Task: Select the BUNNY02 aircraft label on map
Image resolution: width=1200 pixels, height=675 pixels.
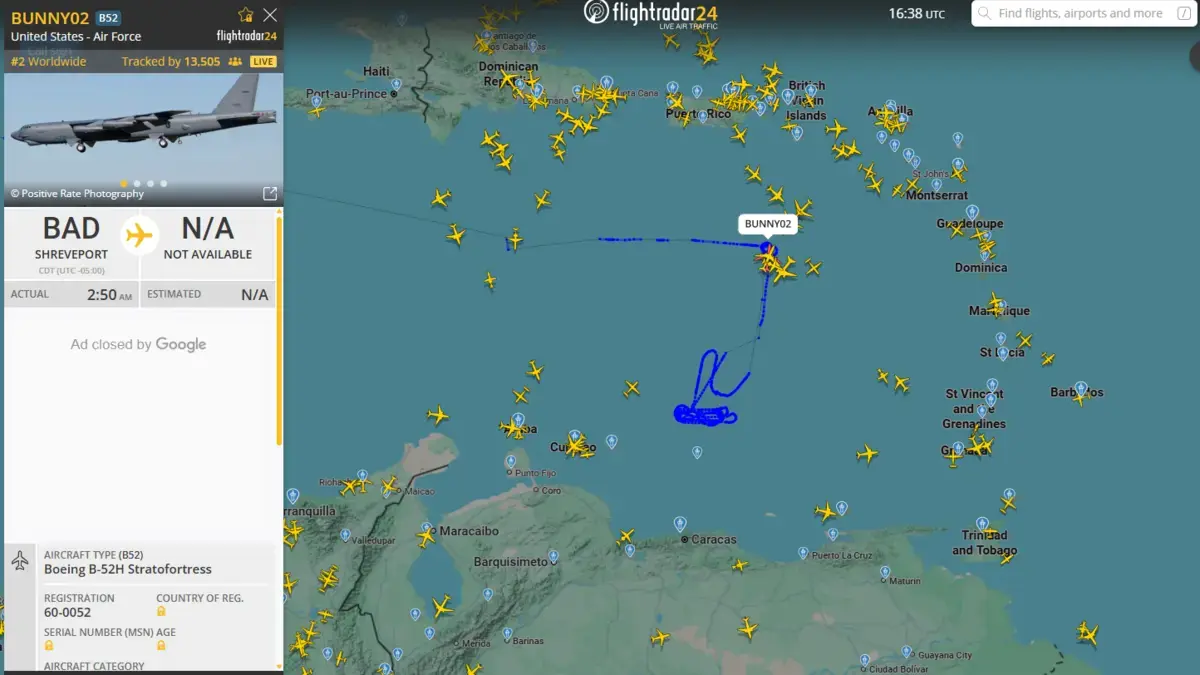Action: pos(768,224)
